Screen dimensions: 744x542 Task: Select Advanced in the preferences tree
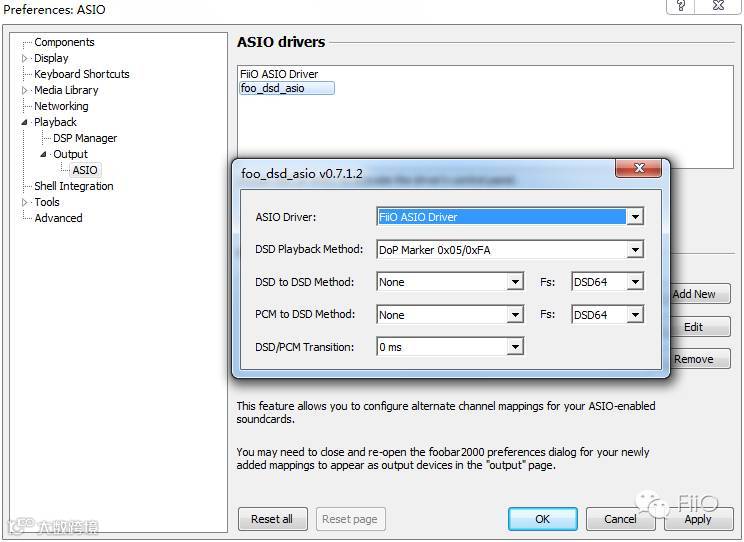click(58, 218)
